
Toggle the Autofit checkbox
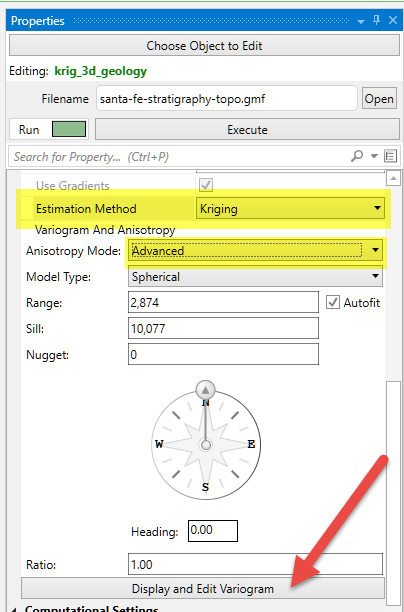pyautogui.click(x=333, y=302)
